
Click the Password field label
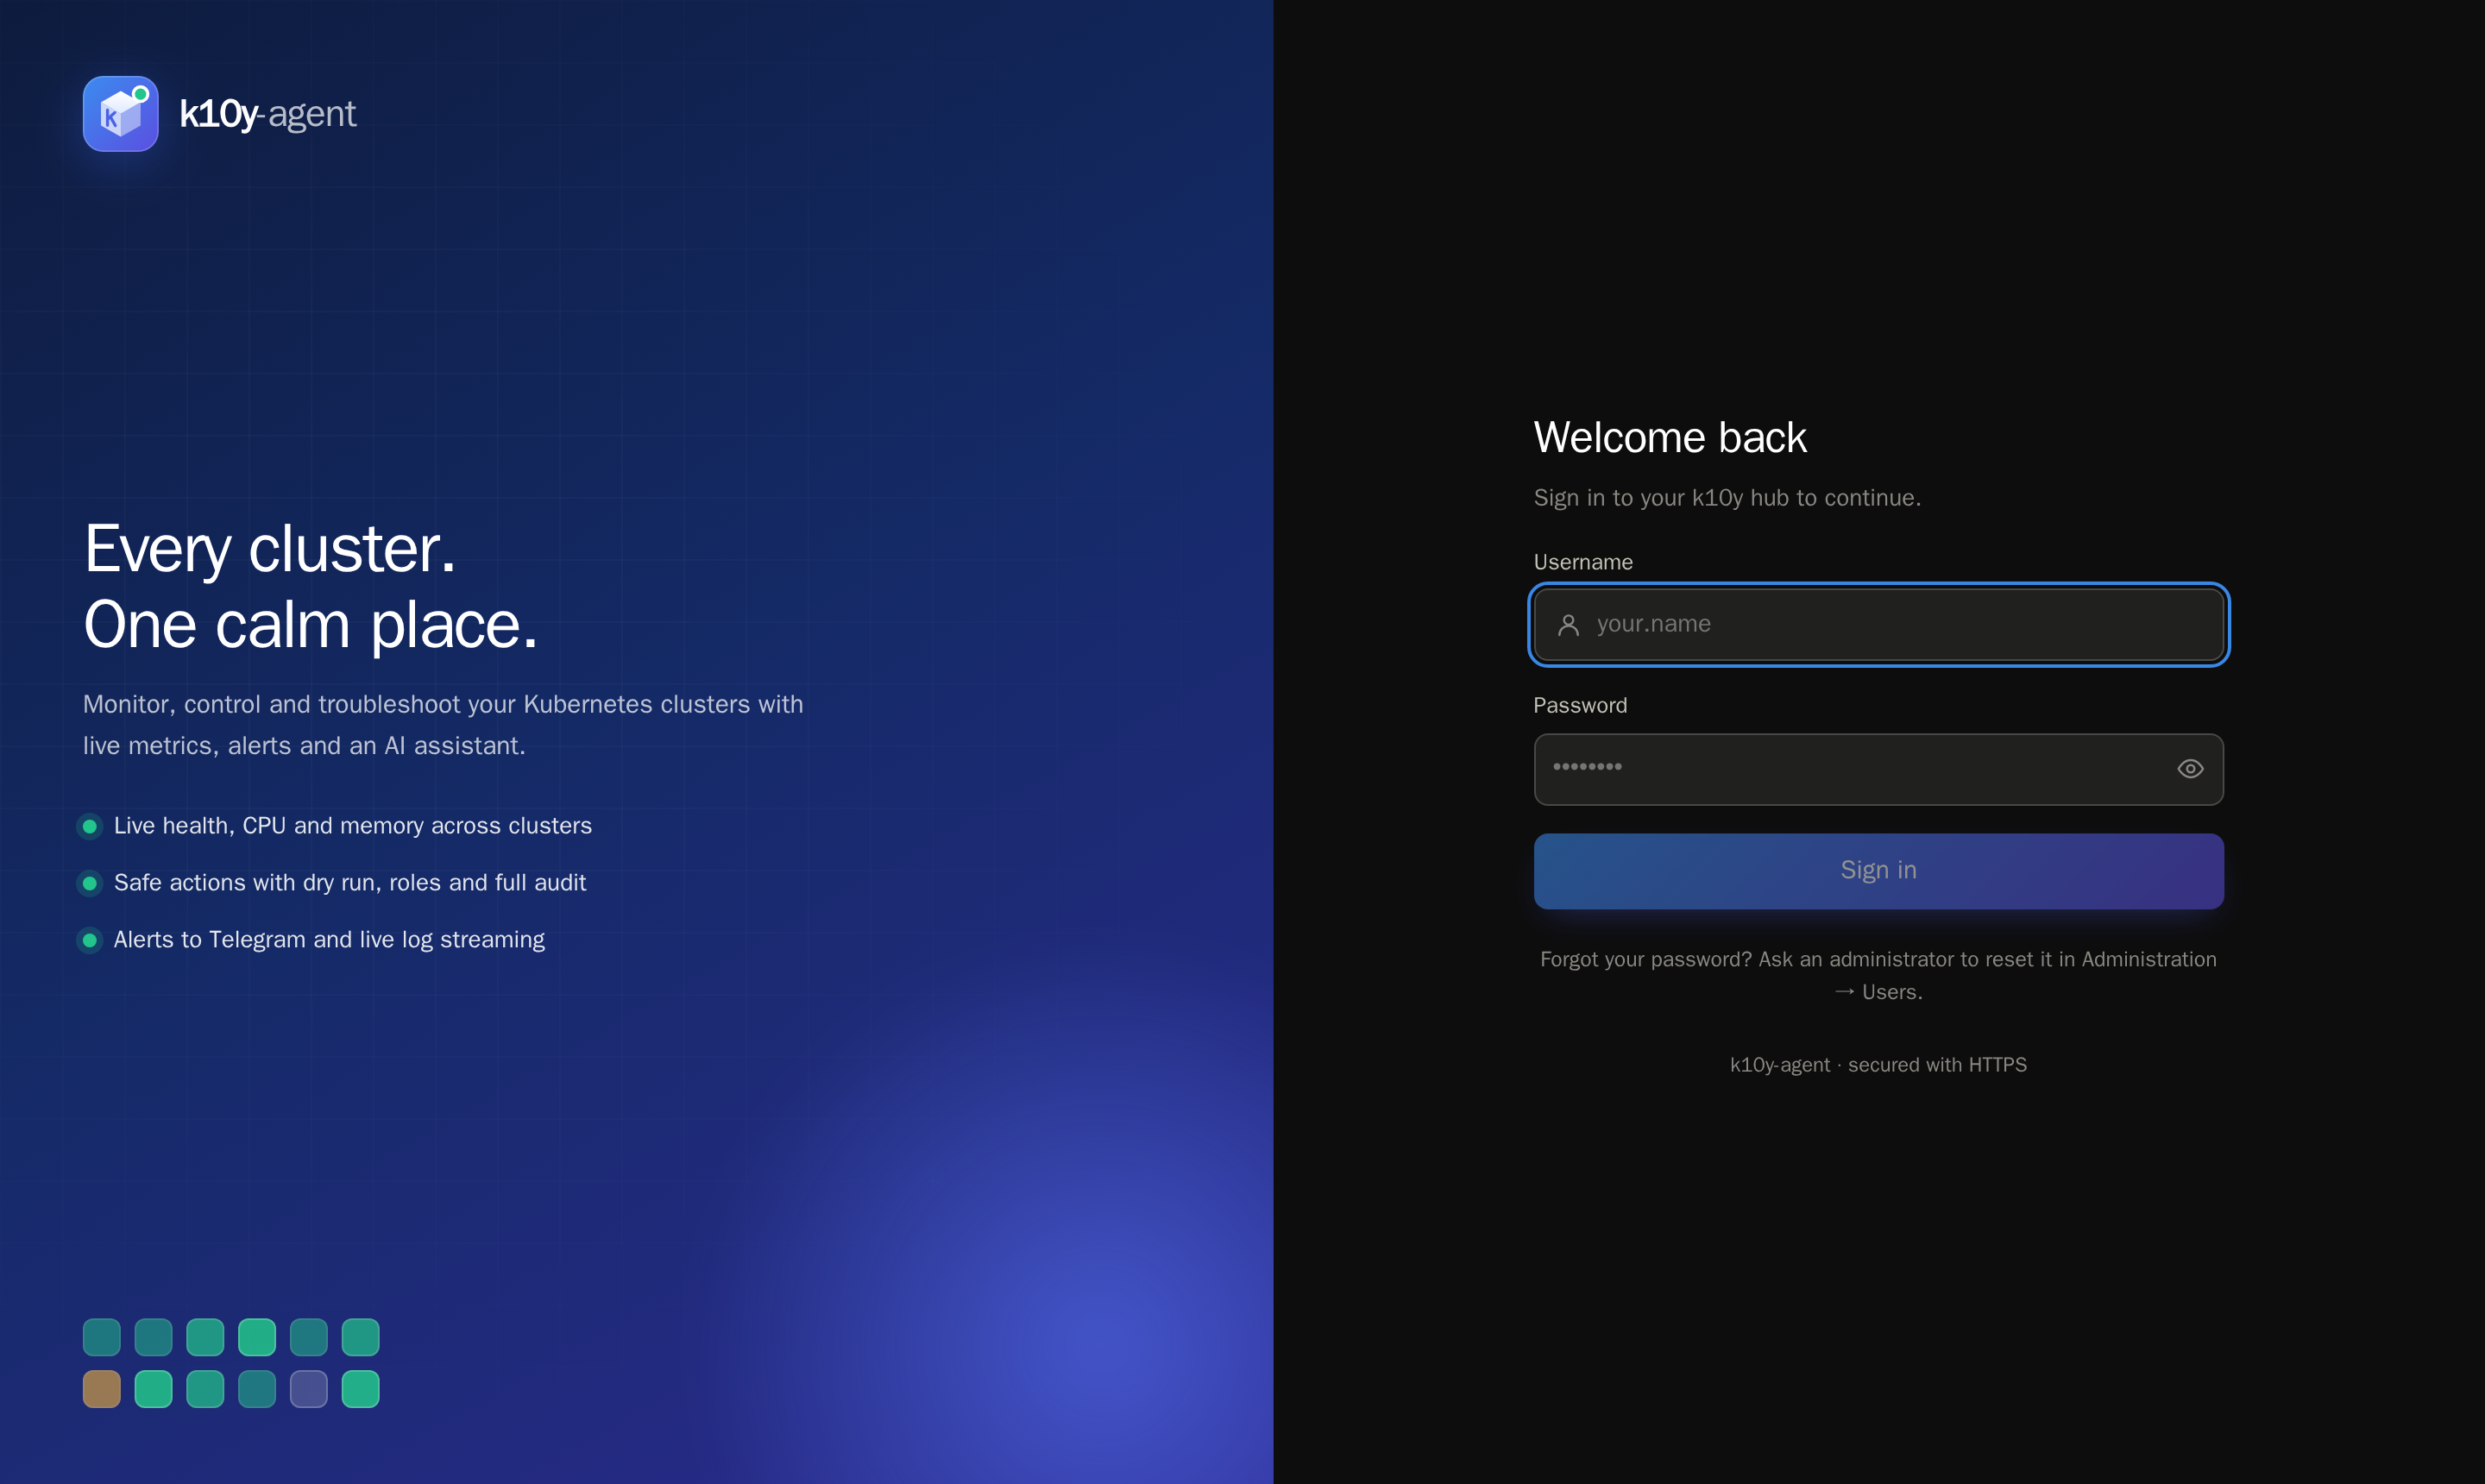[x=1580, y=705]
